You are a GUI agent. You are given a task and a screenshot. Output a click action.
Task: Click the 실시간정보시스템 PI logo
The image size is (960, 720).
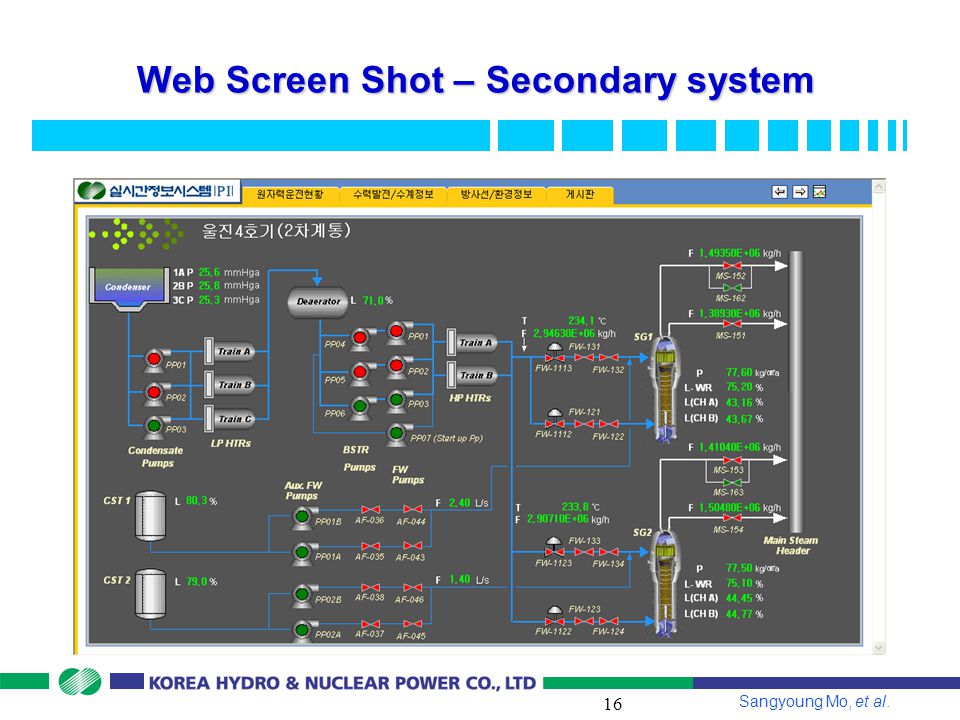click(157, 190)
